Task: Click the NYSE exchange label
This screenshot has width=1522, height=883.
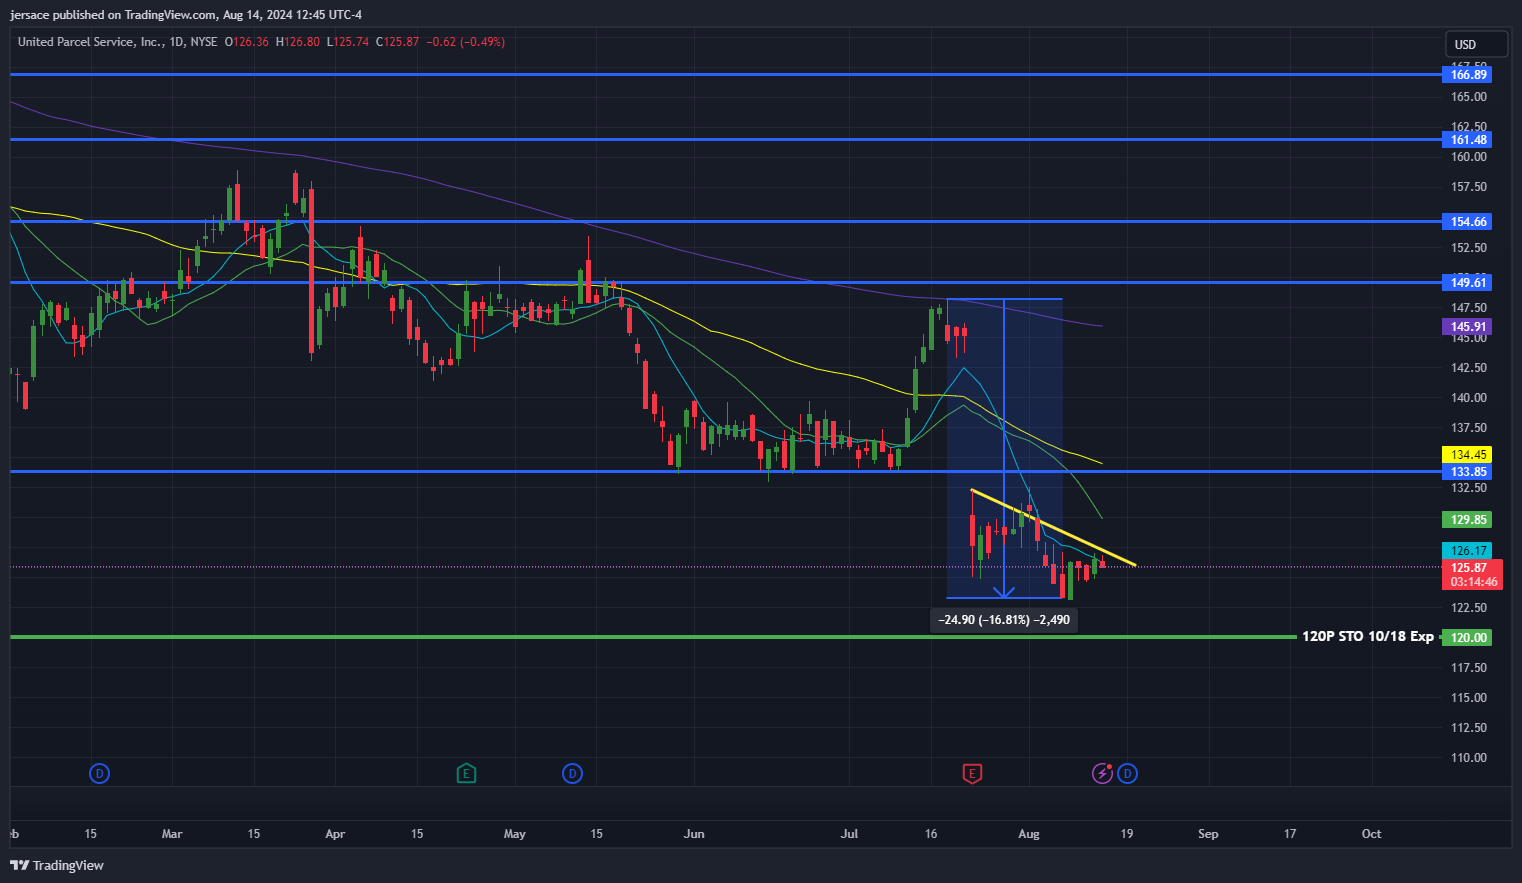Action: click(204, 42)
